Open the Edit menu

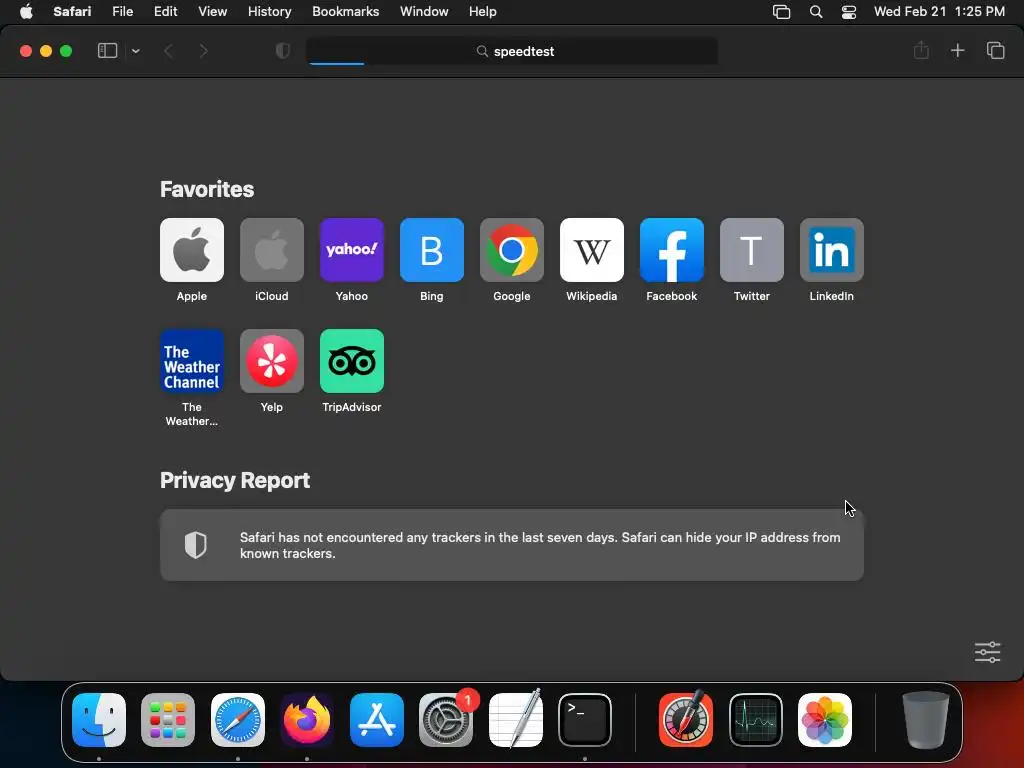coord(166,12)
